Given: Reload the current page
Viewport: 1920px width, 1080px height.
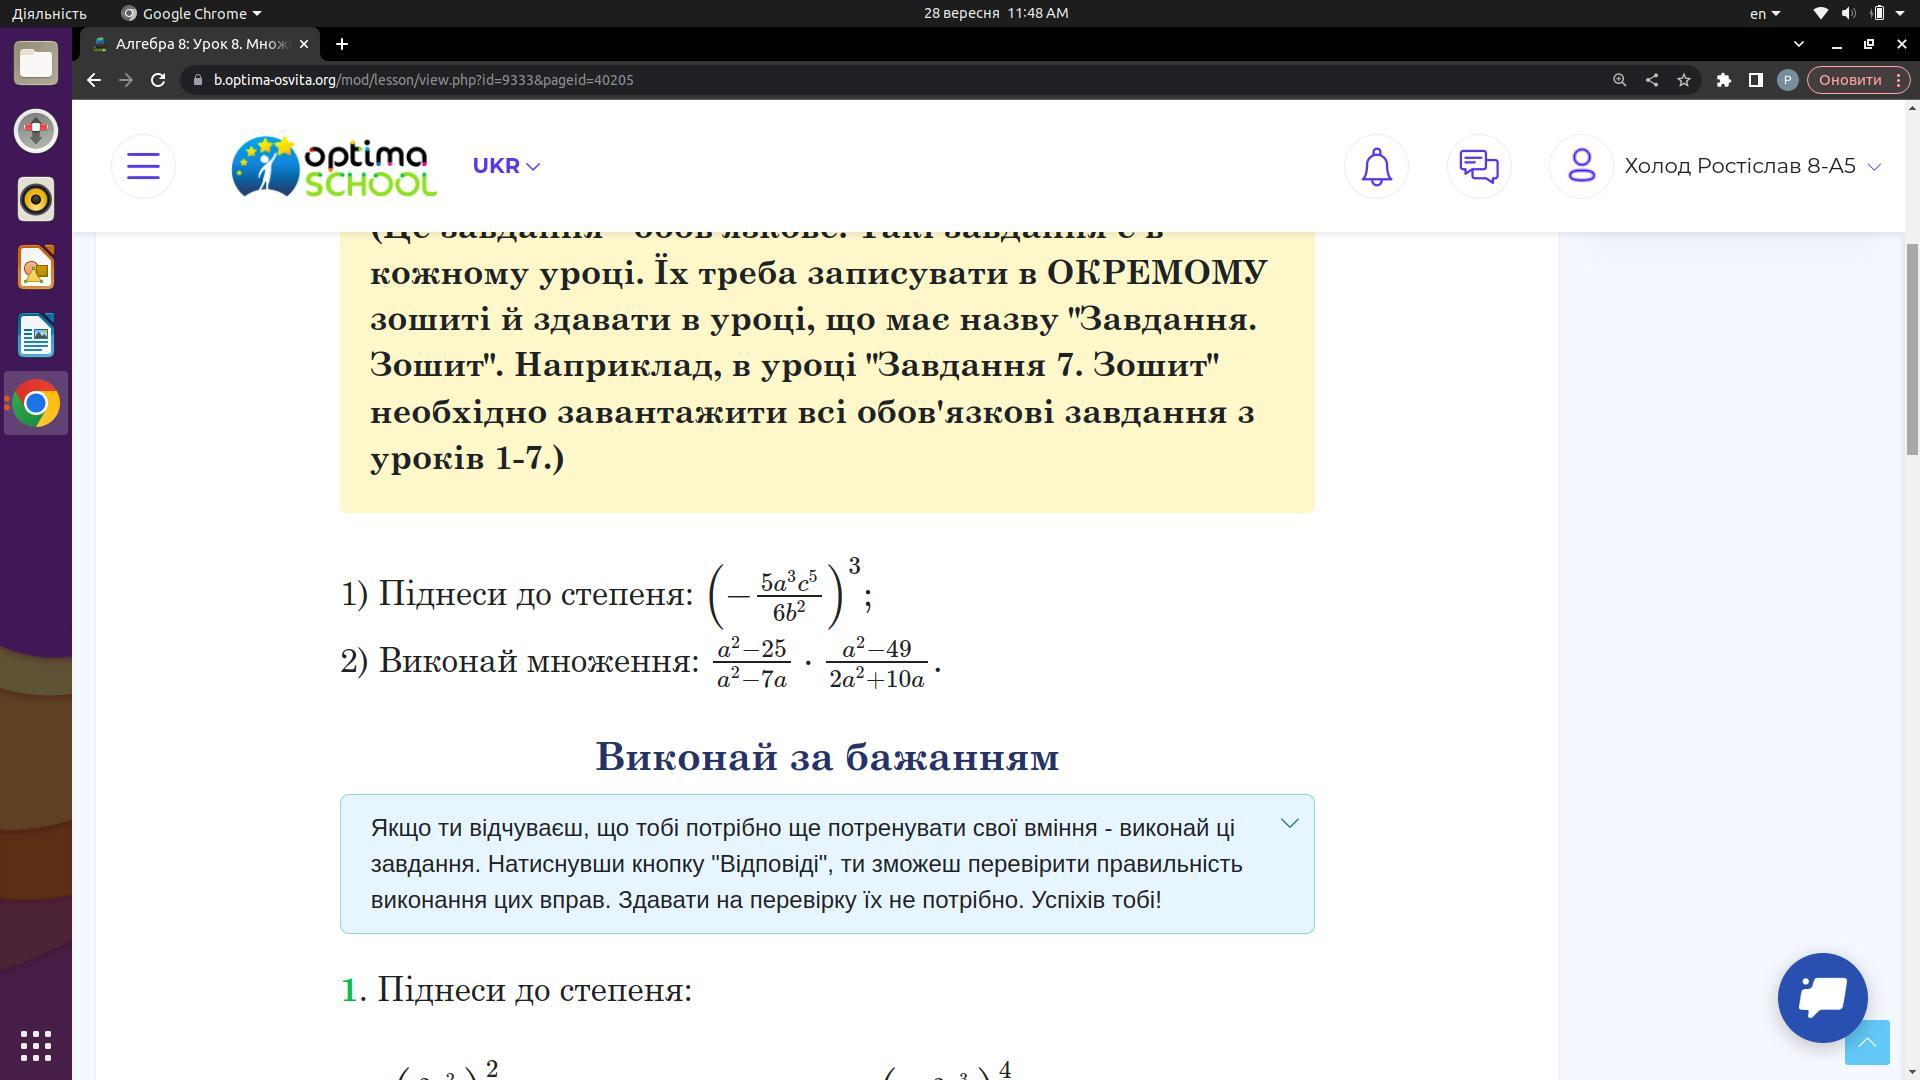Looking at the screenshot, I should point(157,80).
